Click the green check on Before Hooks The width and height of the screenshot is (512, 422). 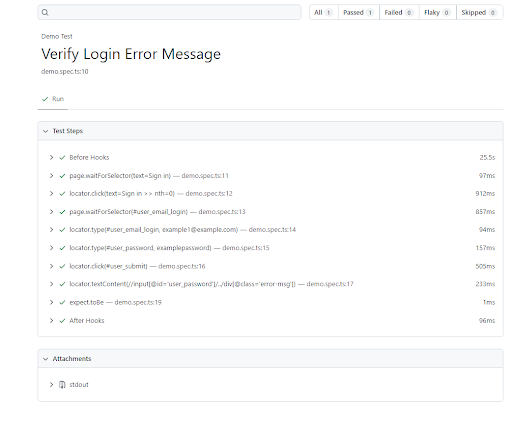tap(62, 157)
